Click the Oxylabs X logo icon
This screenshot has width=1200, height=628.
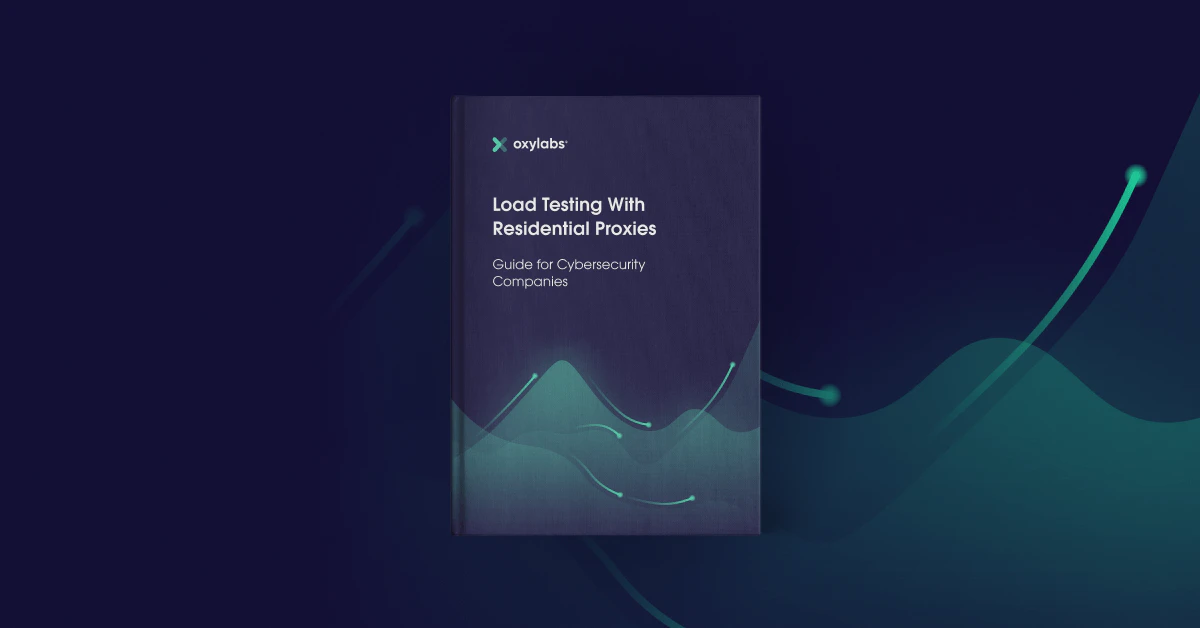[x=500, y=144]
